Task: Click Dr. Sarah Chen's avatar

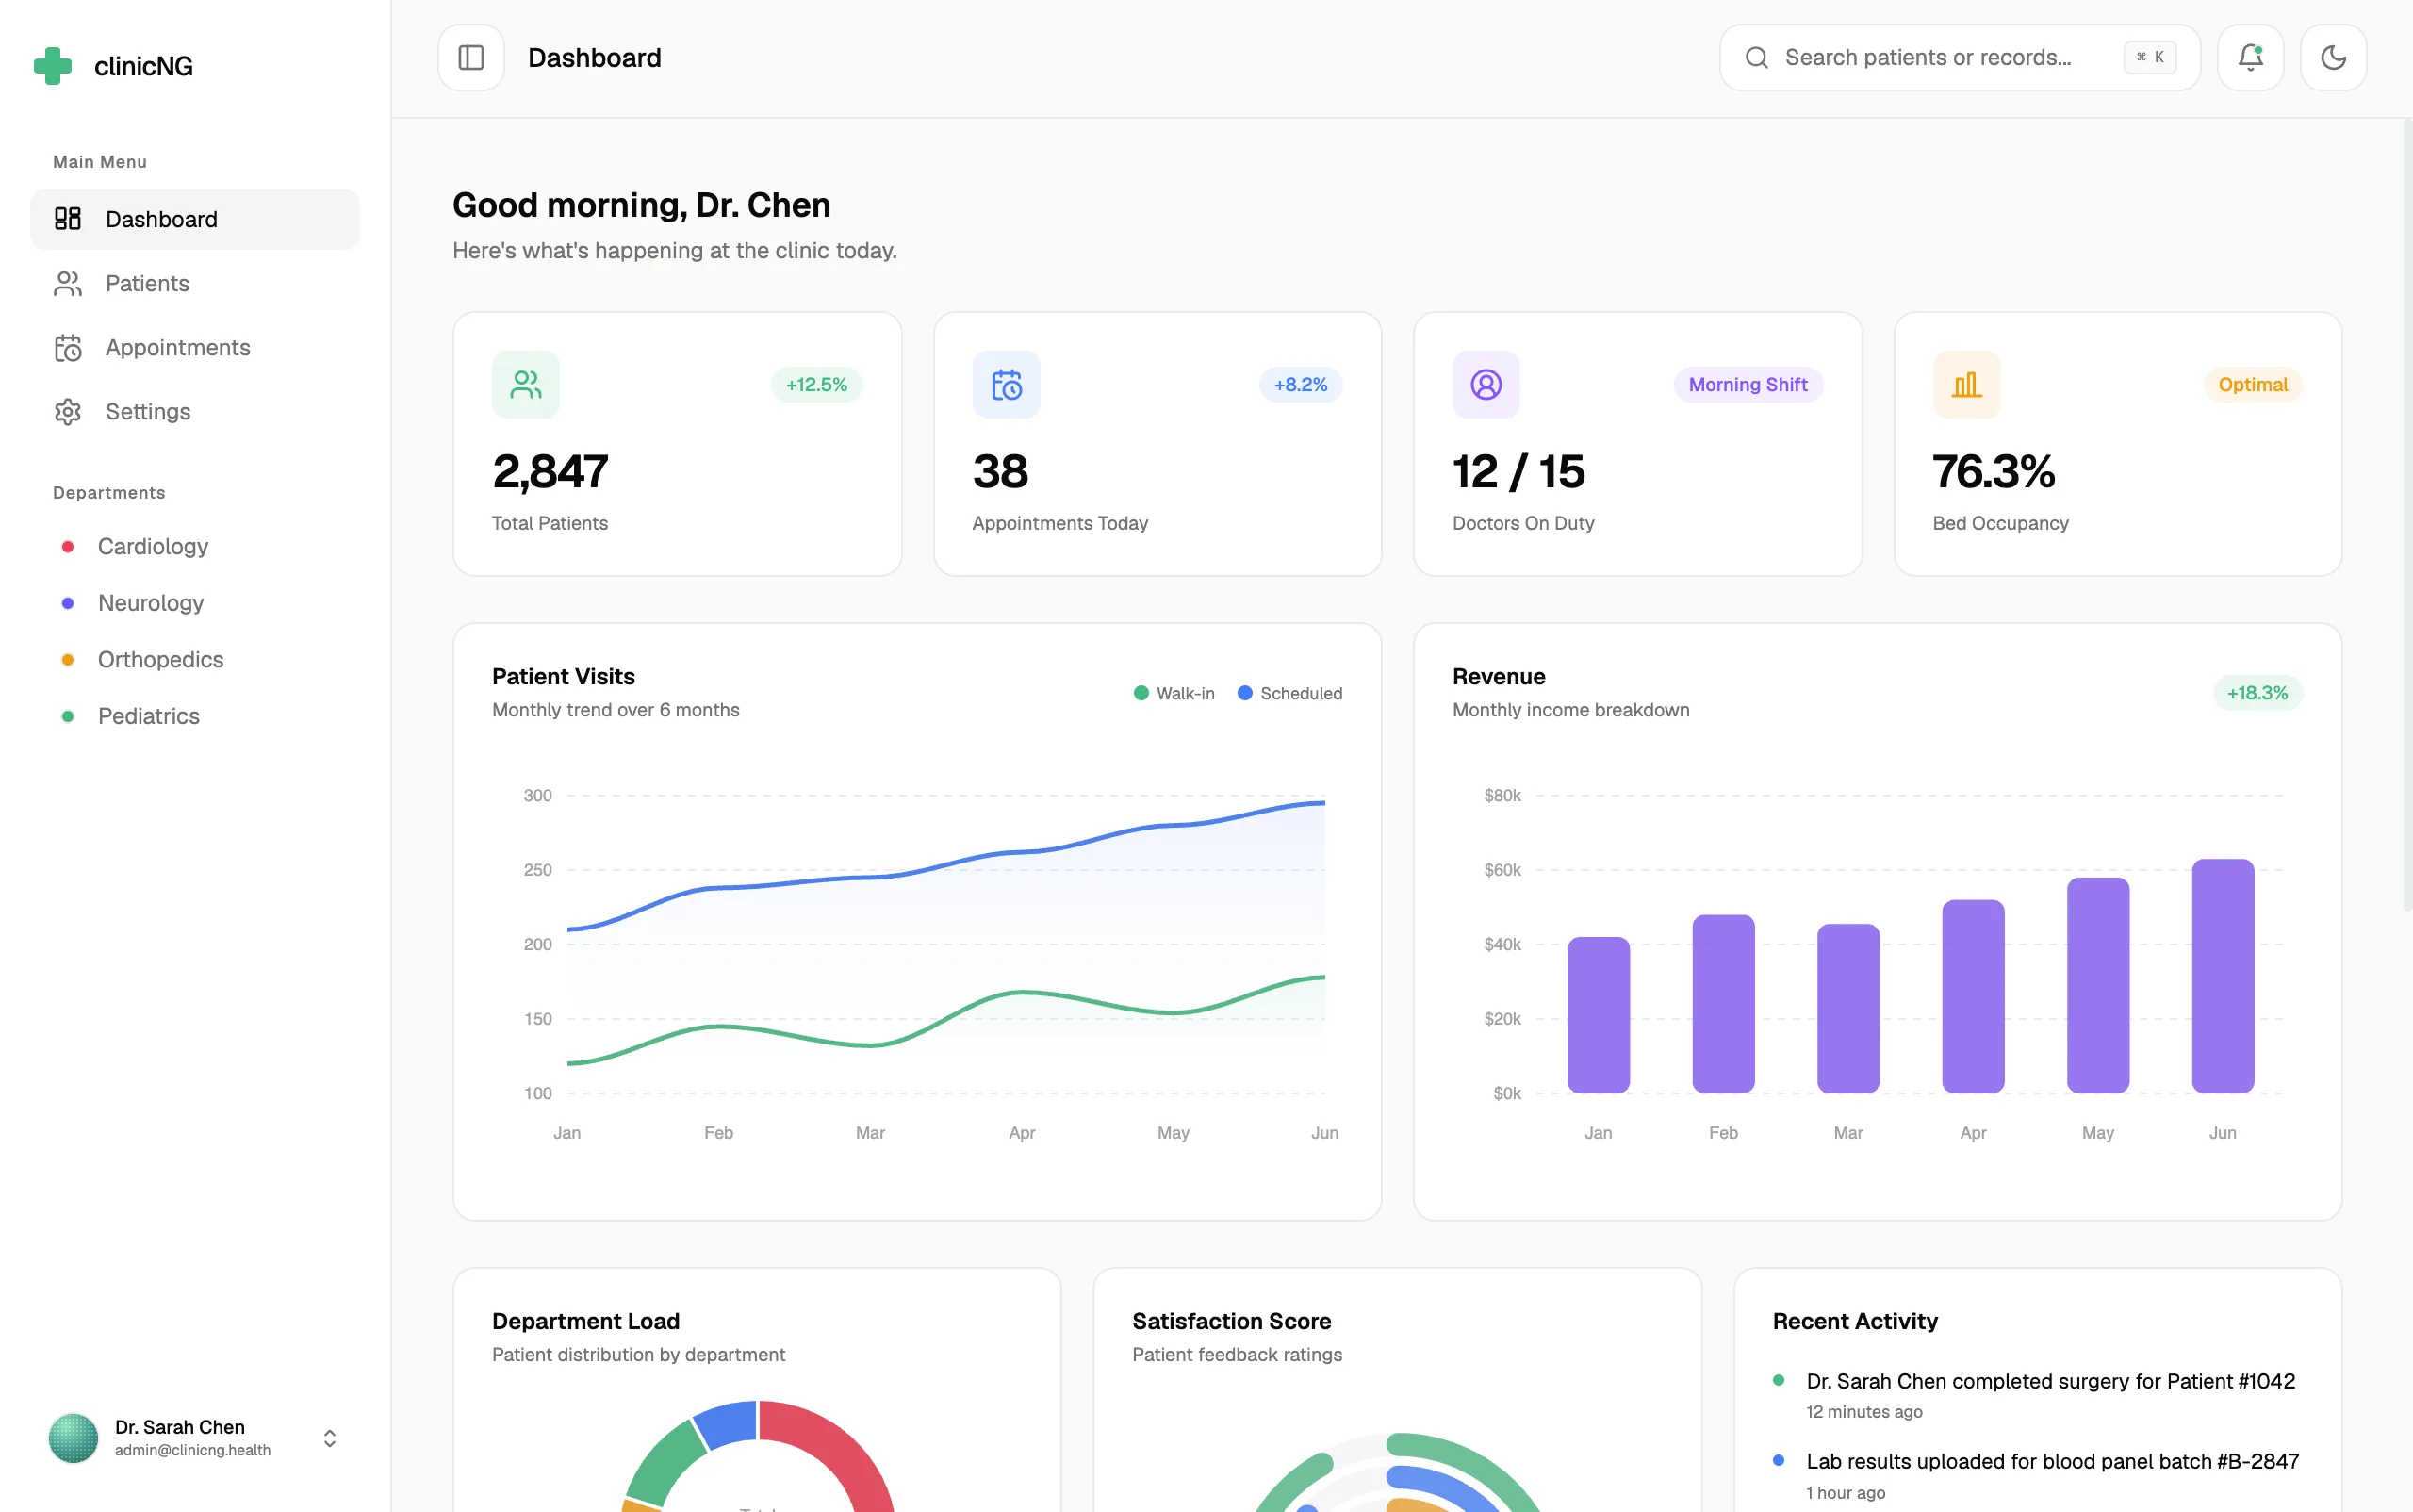Action: point(73,1438)
